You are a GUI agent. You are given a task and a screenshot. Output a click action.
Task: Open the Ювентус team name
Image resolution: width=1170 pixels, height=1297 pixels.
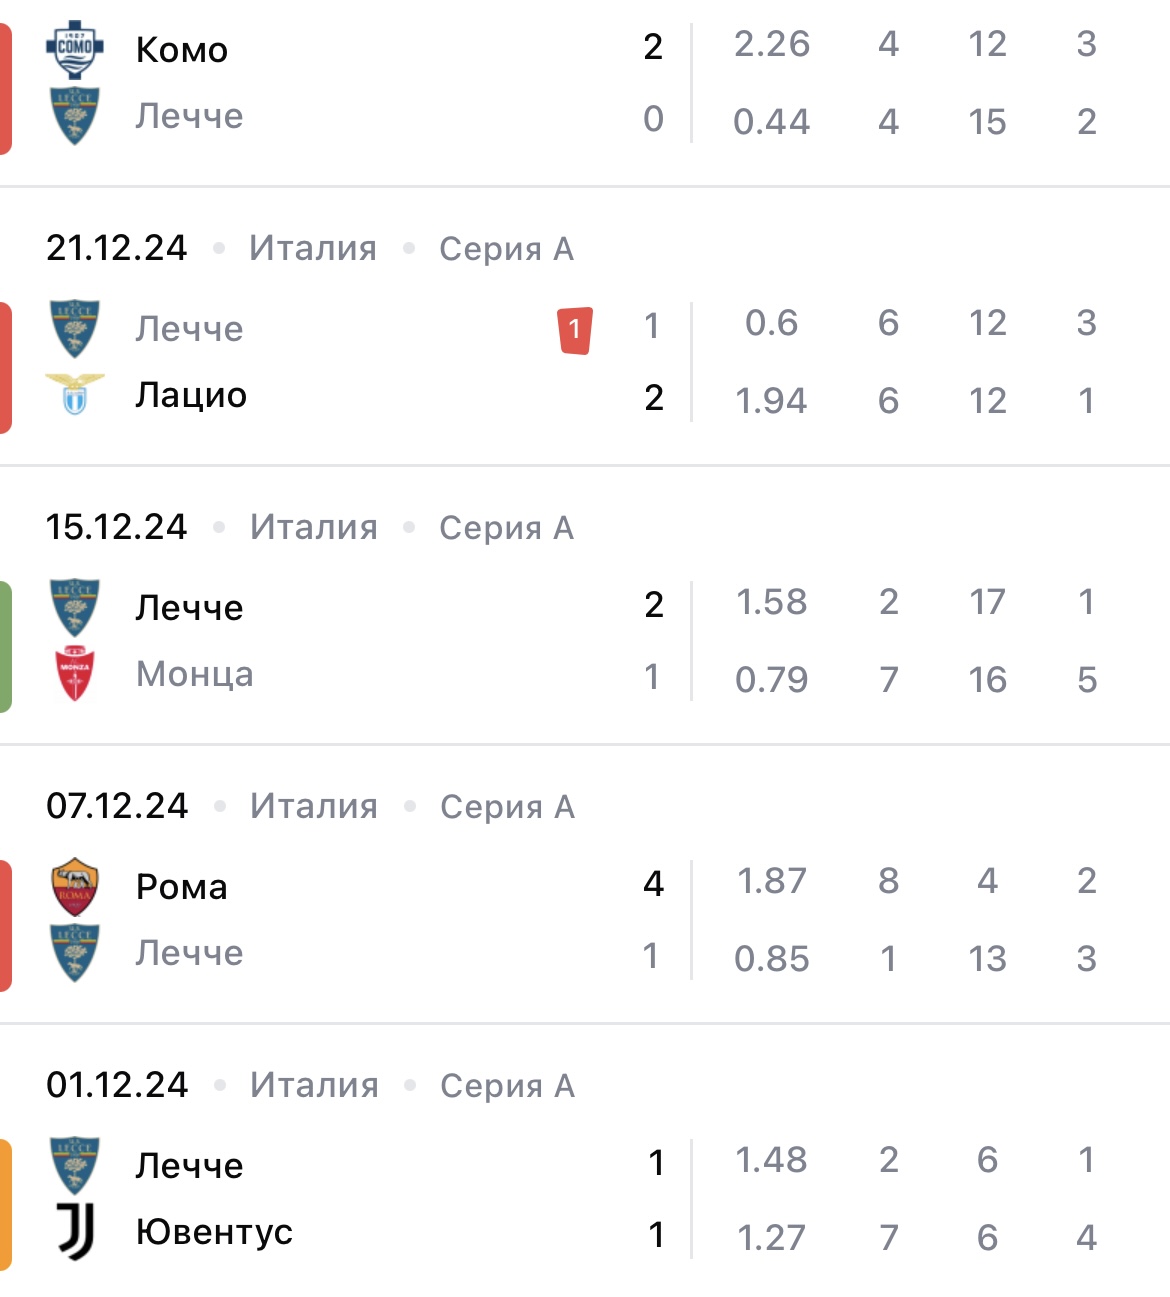(x=214, y=1232)
